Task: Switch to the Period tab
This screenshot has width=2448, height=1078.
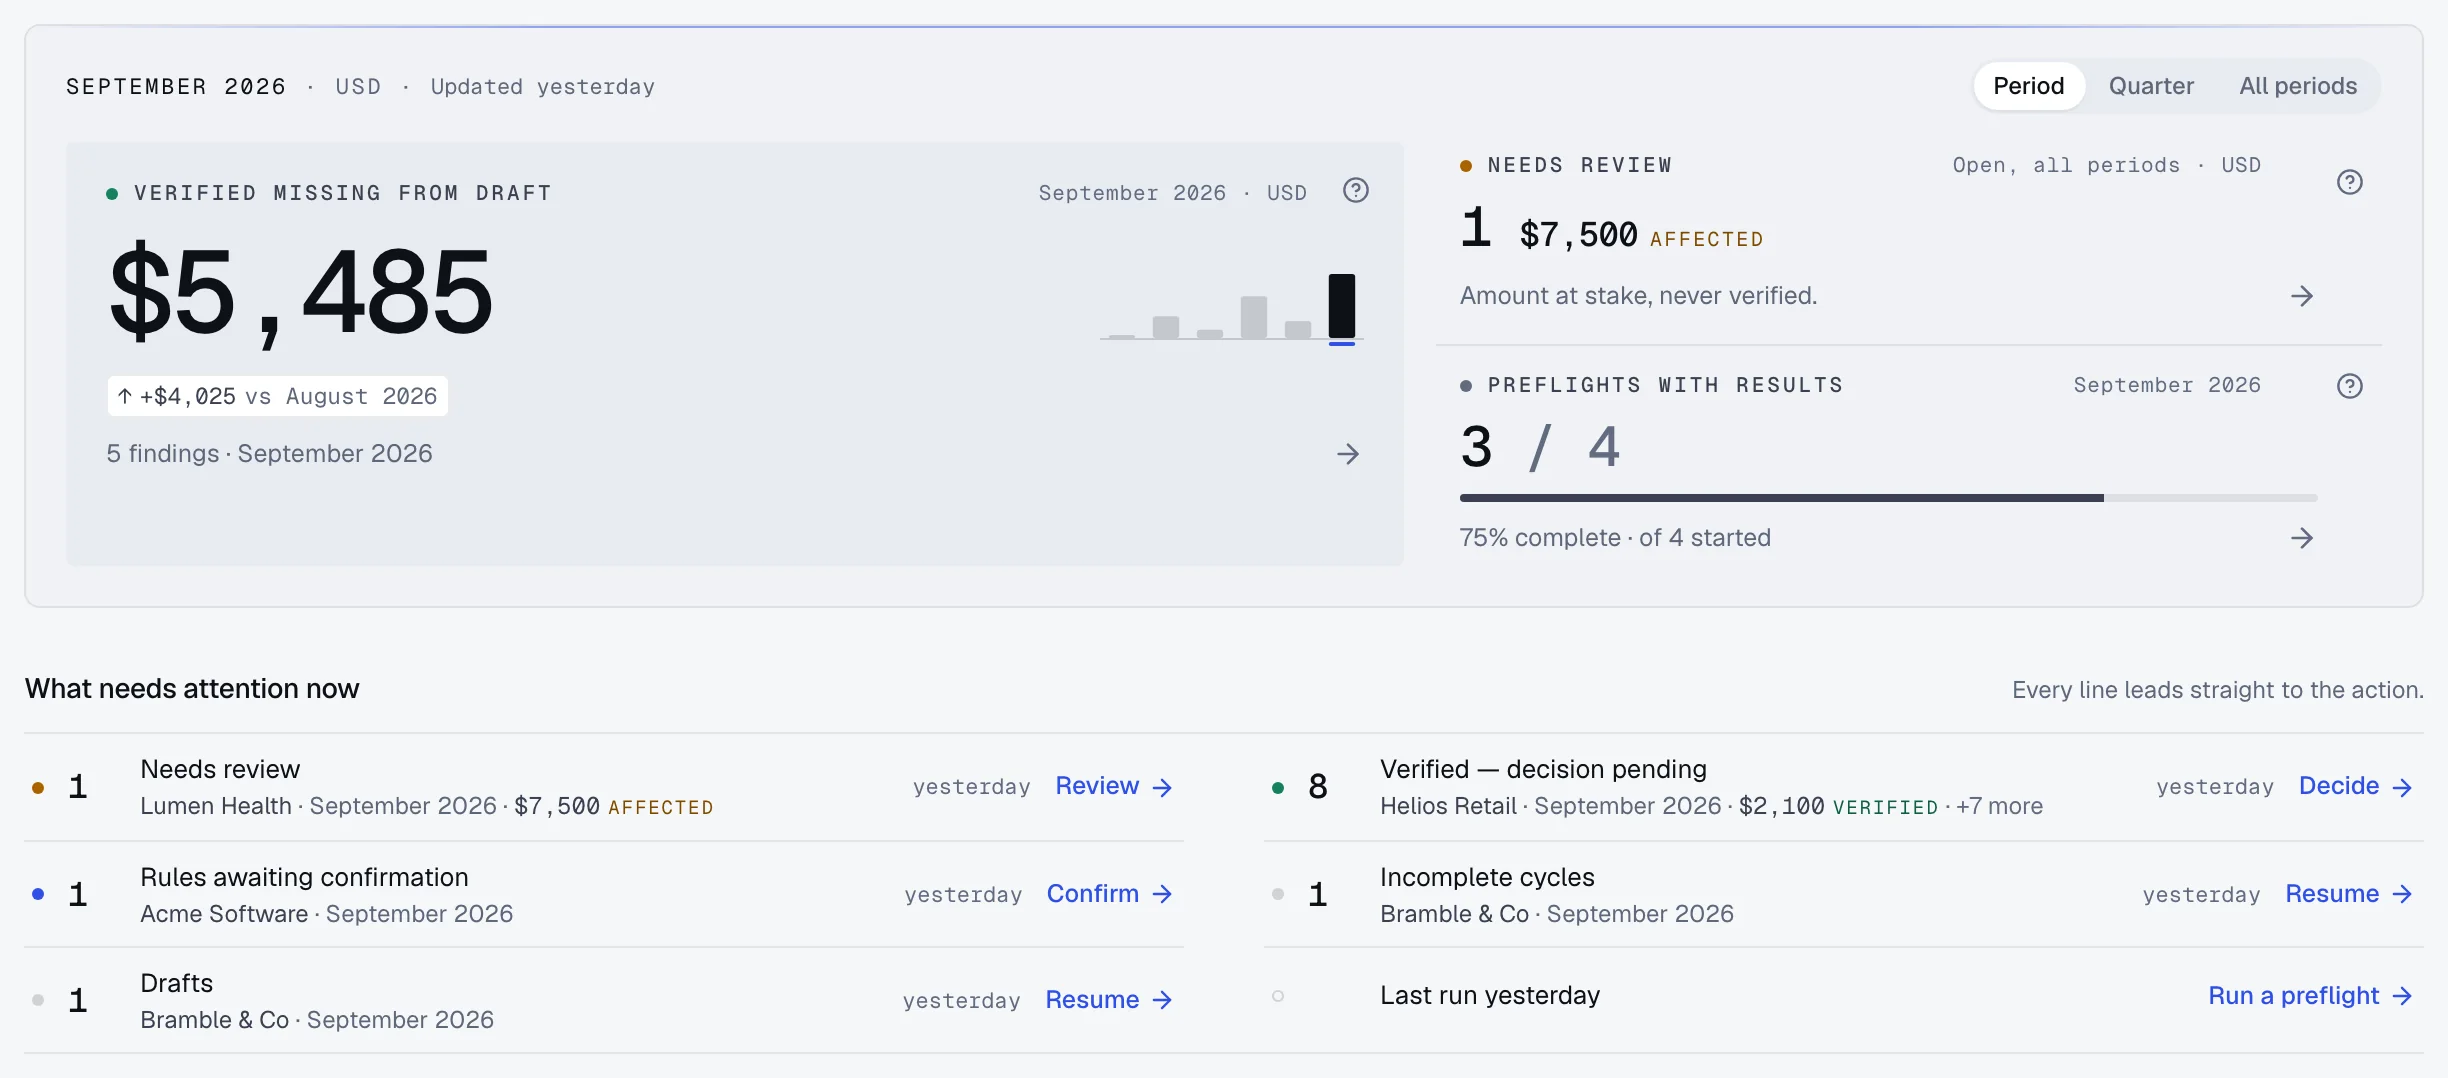Action: pyautogui.click(x=2028, y=86)
